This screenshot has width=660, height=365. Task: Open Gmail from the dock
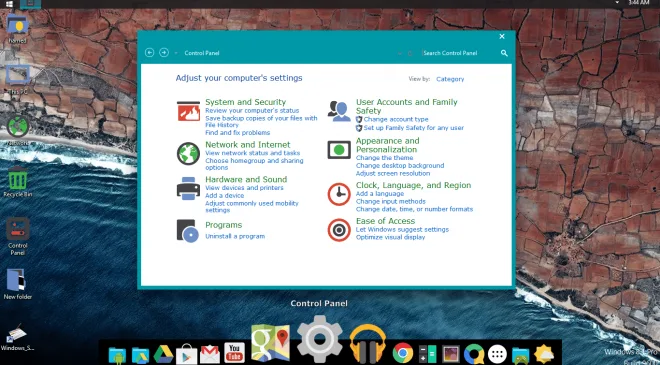coord(210,354)
